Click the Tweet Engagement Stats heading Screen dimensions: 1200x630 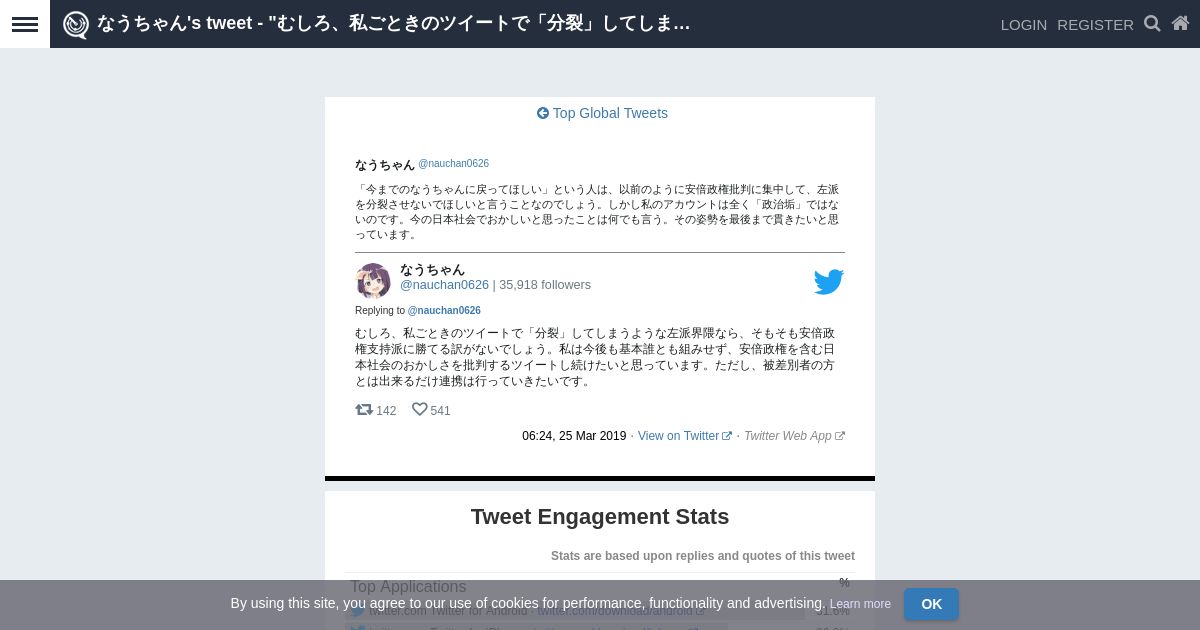[600, 517]
